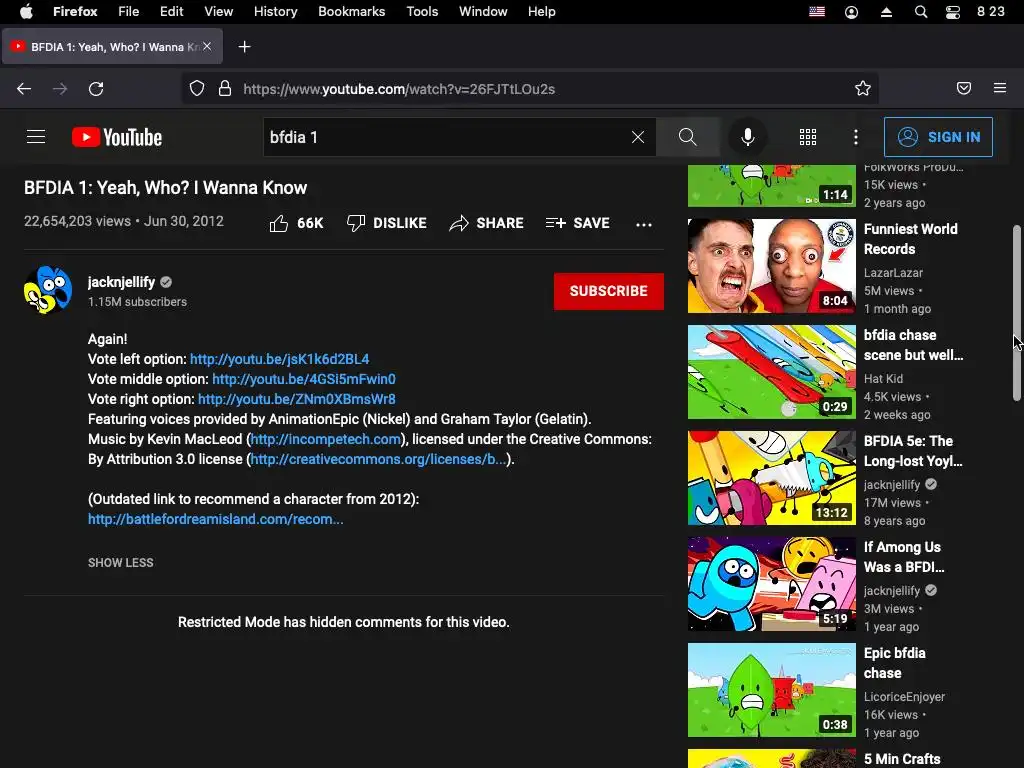Go to the YouTube home logo
The height and width of the screenshot is (768, 1024).
coord(117,137)
